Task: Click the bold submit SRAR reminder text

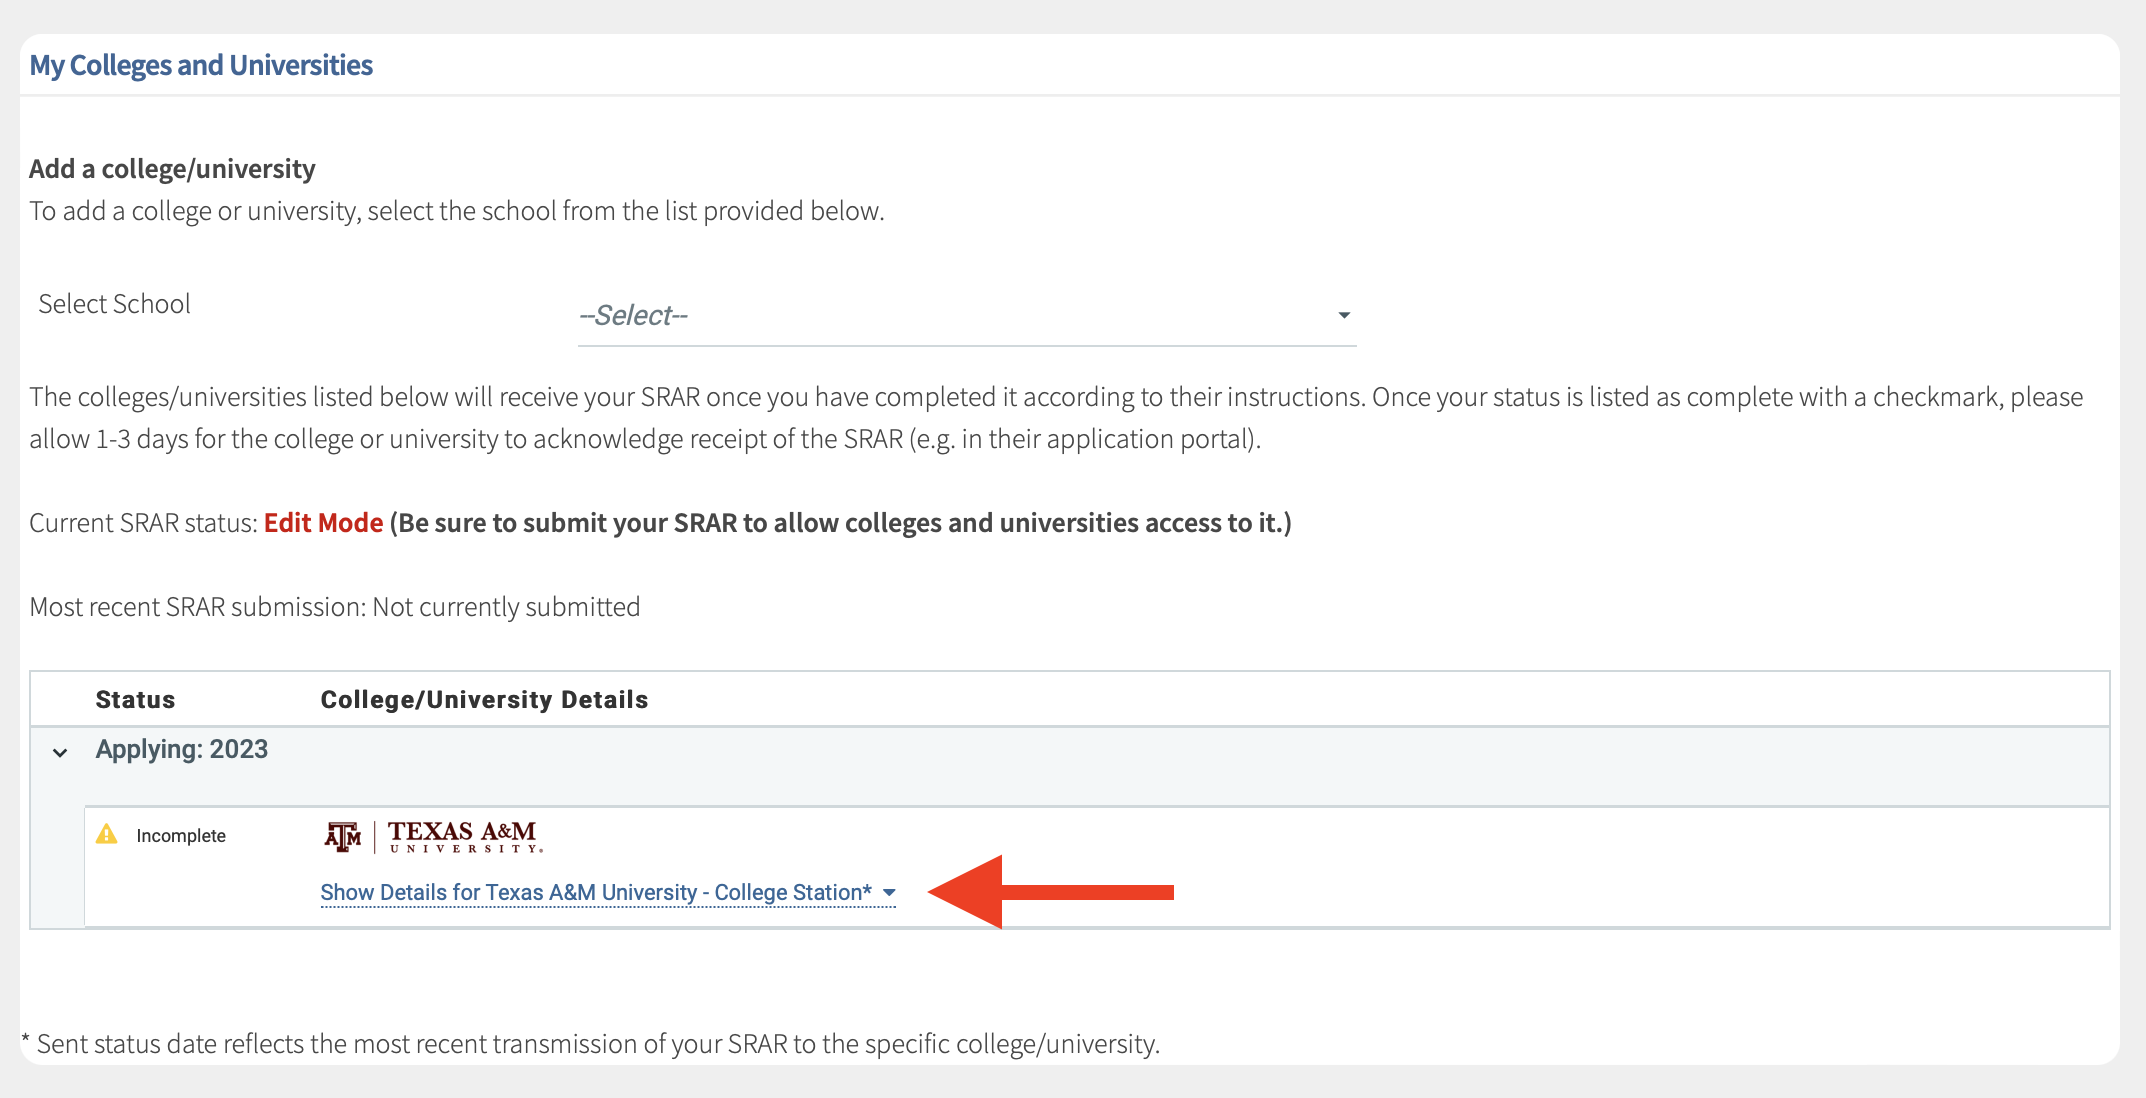Action: pos(840,523)
